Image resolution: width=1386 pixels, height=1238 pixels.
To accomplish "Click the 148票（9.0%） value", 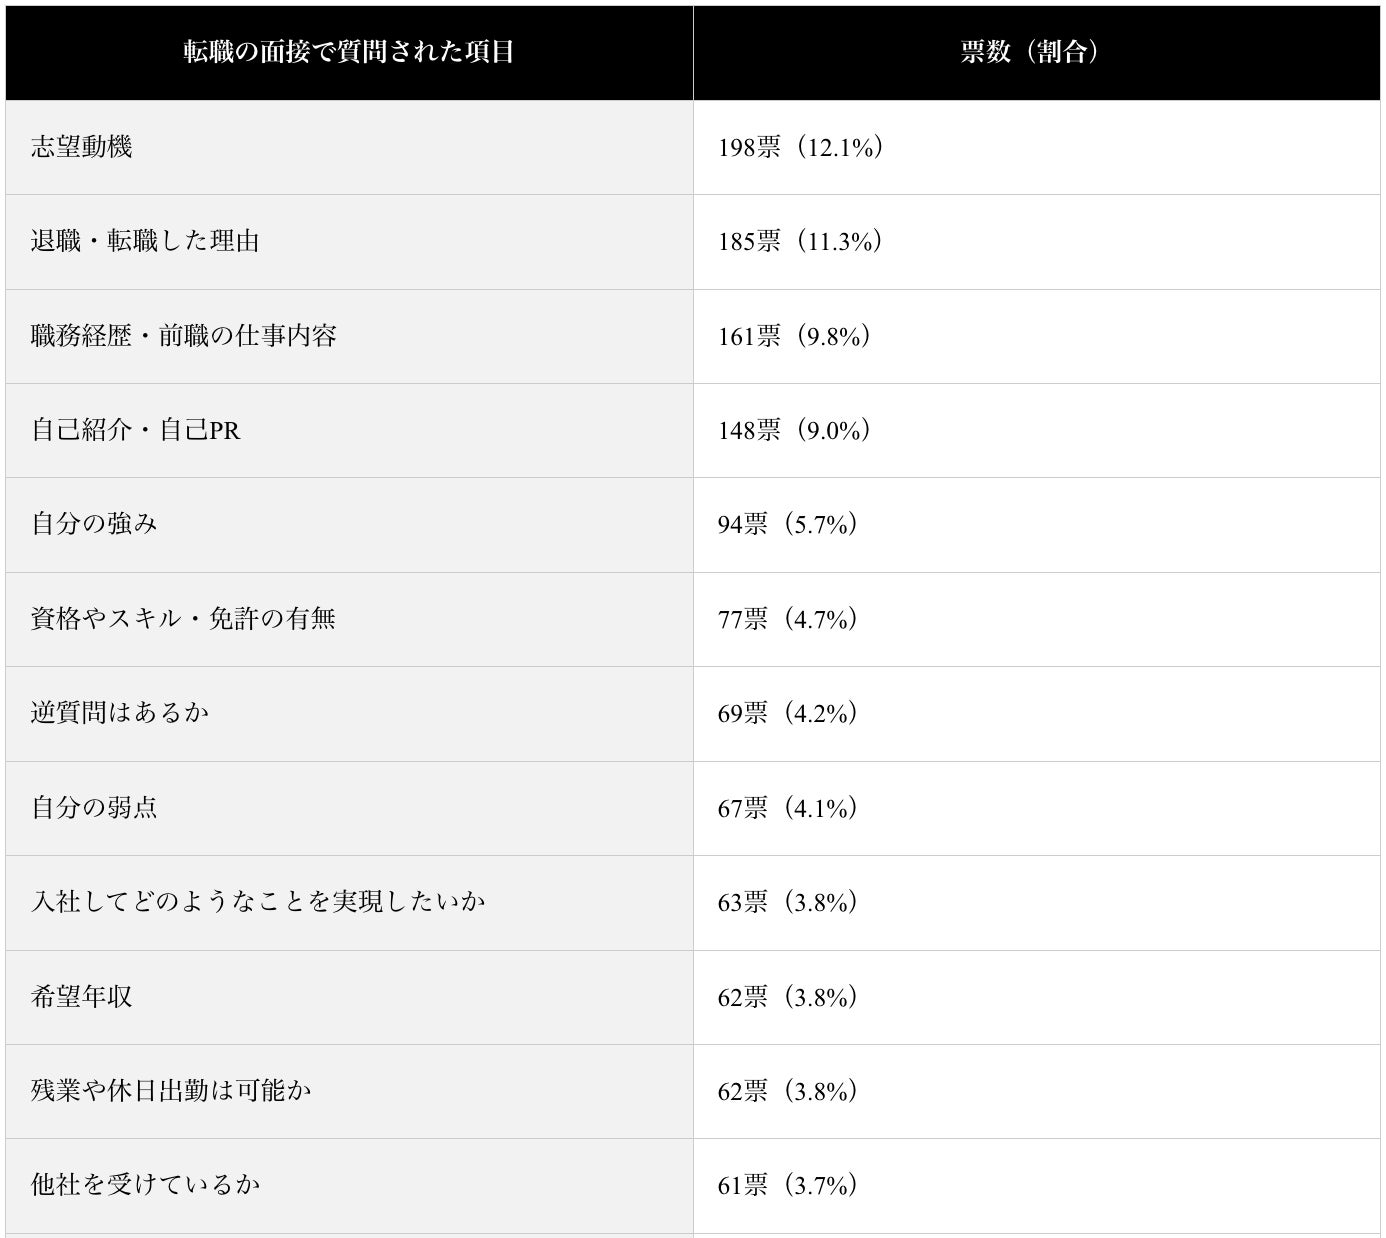I will pos(794,430).
